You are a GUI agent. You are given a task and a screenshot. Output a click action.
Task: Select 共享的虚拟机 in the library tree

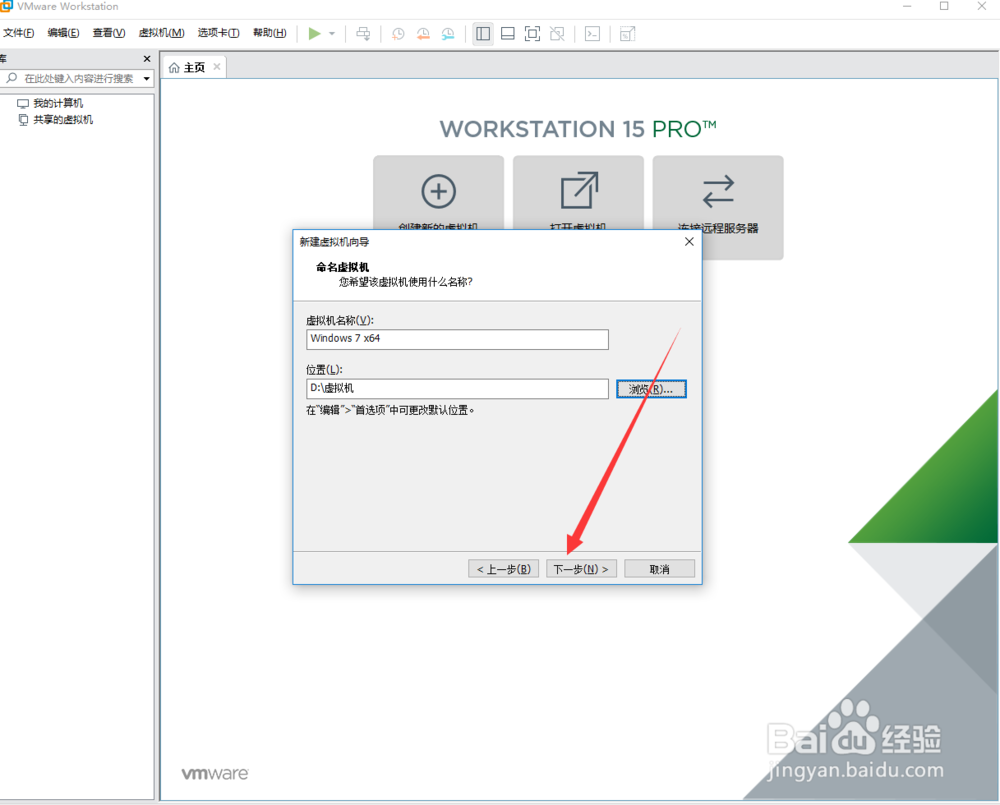[62, 120]
